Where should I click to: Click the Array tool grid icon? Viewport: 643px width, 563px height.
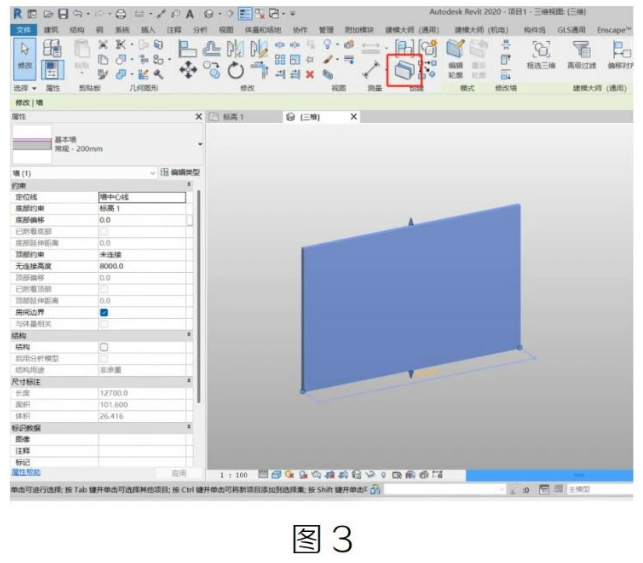[x=280, y=59]
